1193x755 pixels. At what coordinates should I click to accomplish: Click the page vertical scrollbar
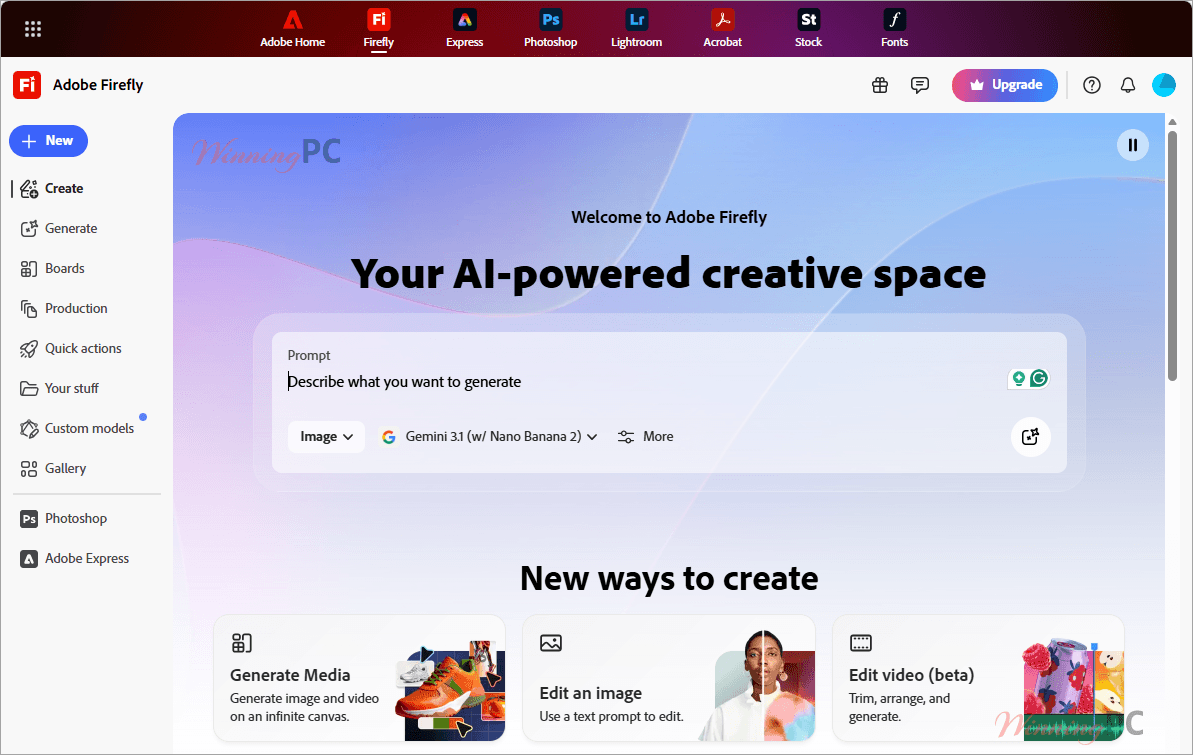(x=1172, y=255)
